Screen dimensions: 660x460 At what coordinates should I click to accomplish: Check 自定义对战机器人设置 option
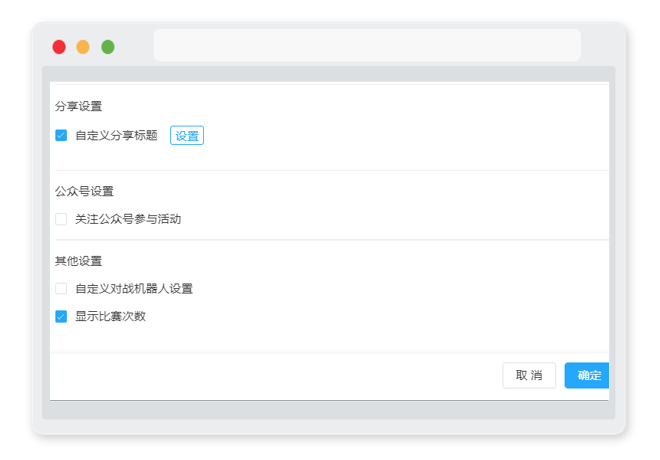[x=61, y=289]
